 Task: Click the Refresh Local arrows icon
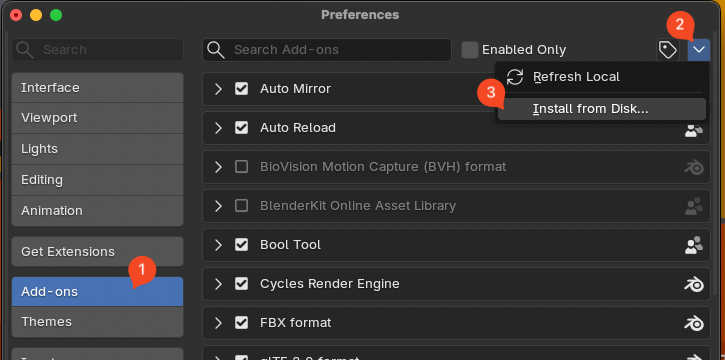[x=515, y=77]
